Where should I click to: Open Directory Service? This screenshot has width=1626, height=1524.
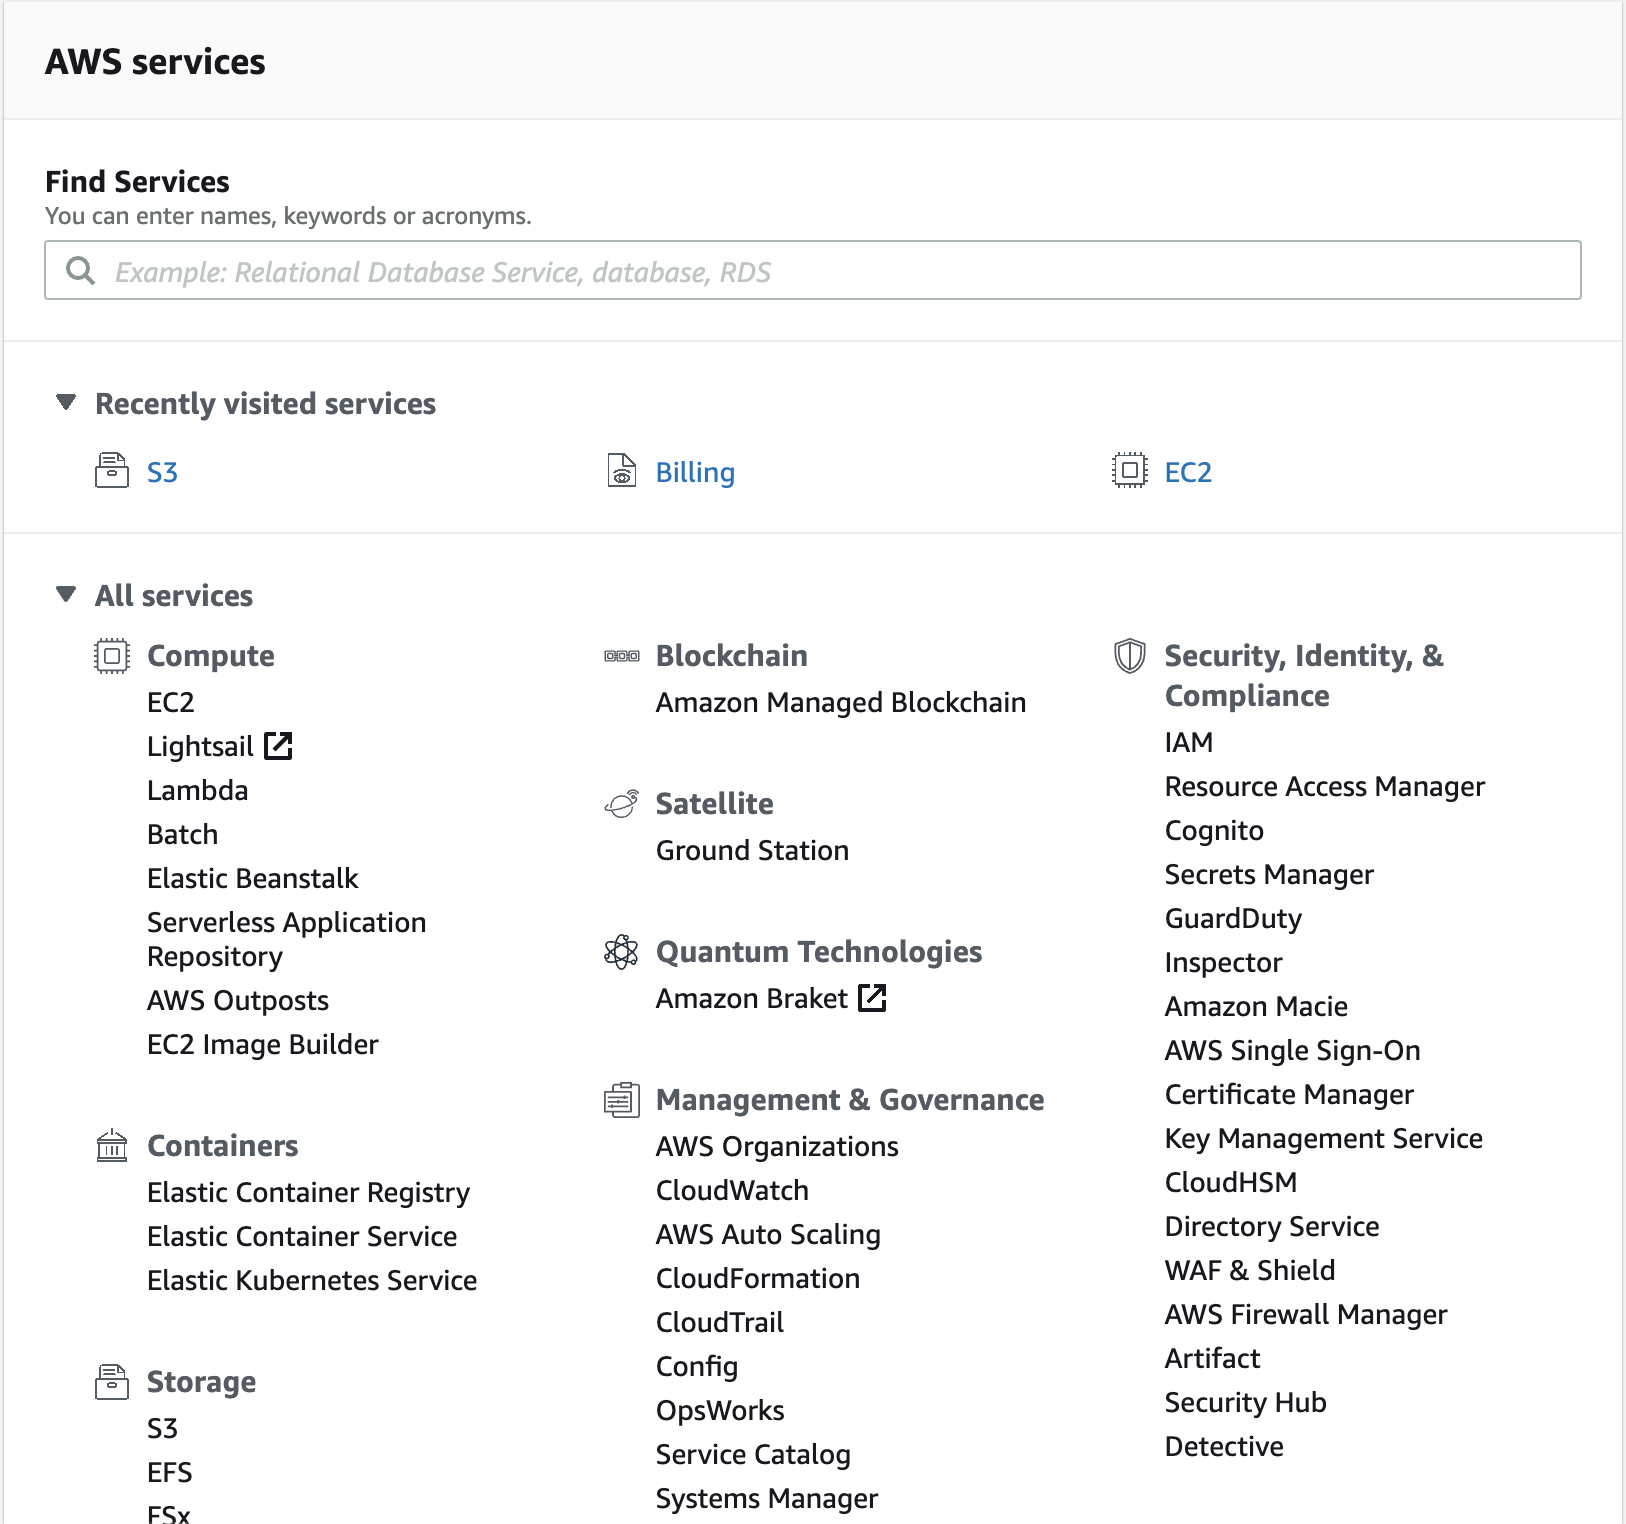click(x=1272, y=1226)
